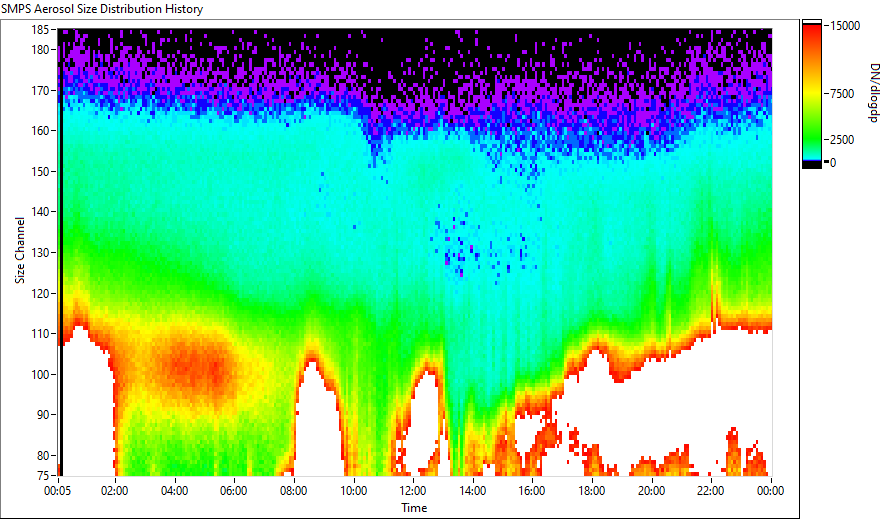Click the 160 size channel tick label
The height and width of the screenshot is (519, 884).
coord(41,131)
